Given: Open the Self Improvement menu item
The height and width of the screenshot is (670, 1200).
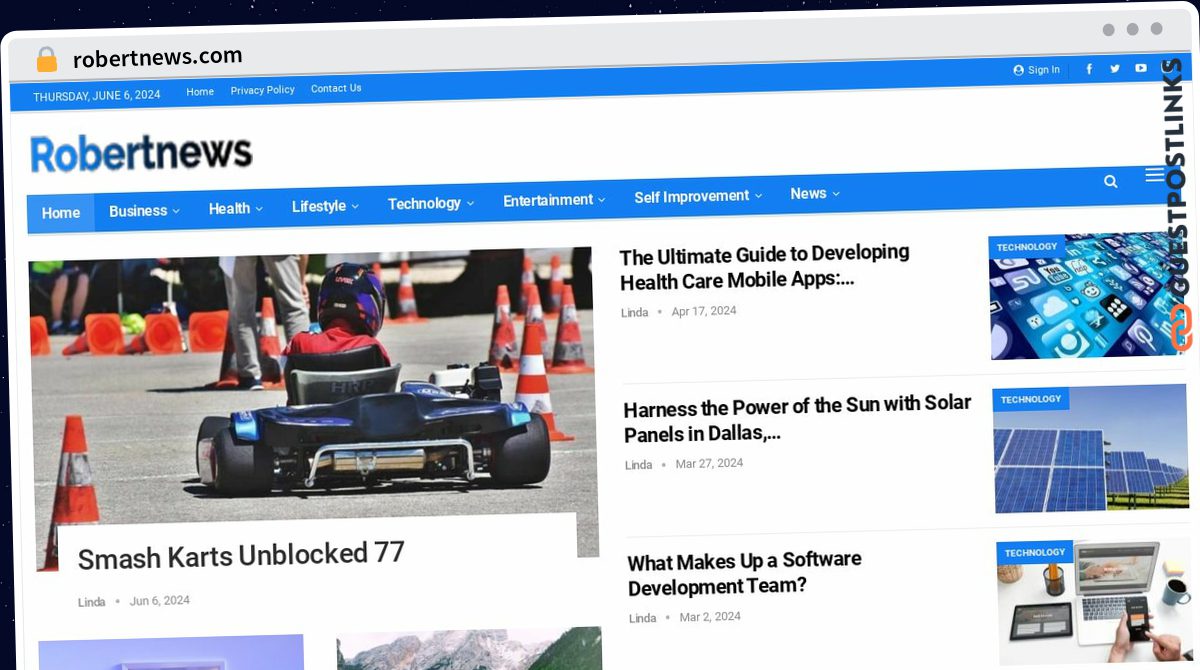Looking at the screenshot, I should point(691,196).
